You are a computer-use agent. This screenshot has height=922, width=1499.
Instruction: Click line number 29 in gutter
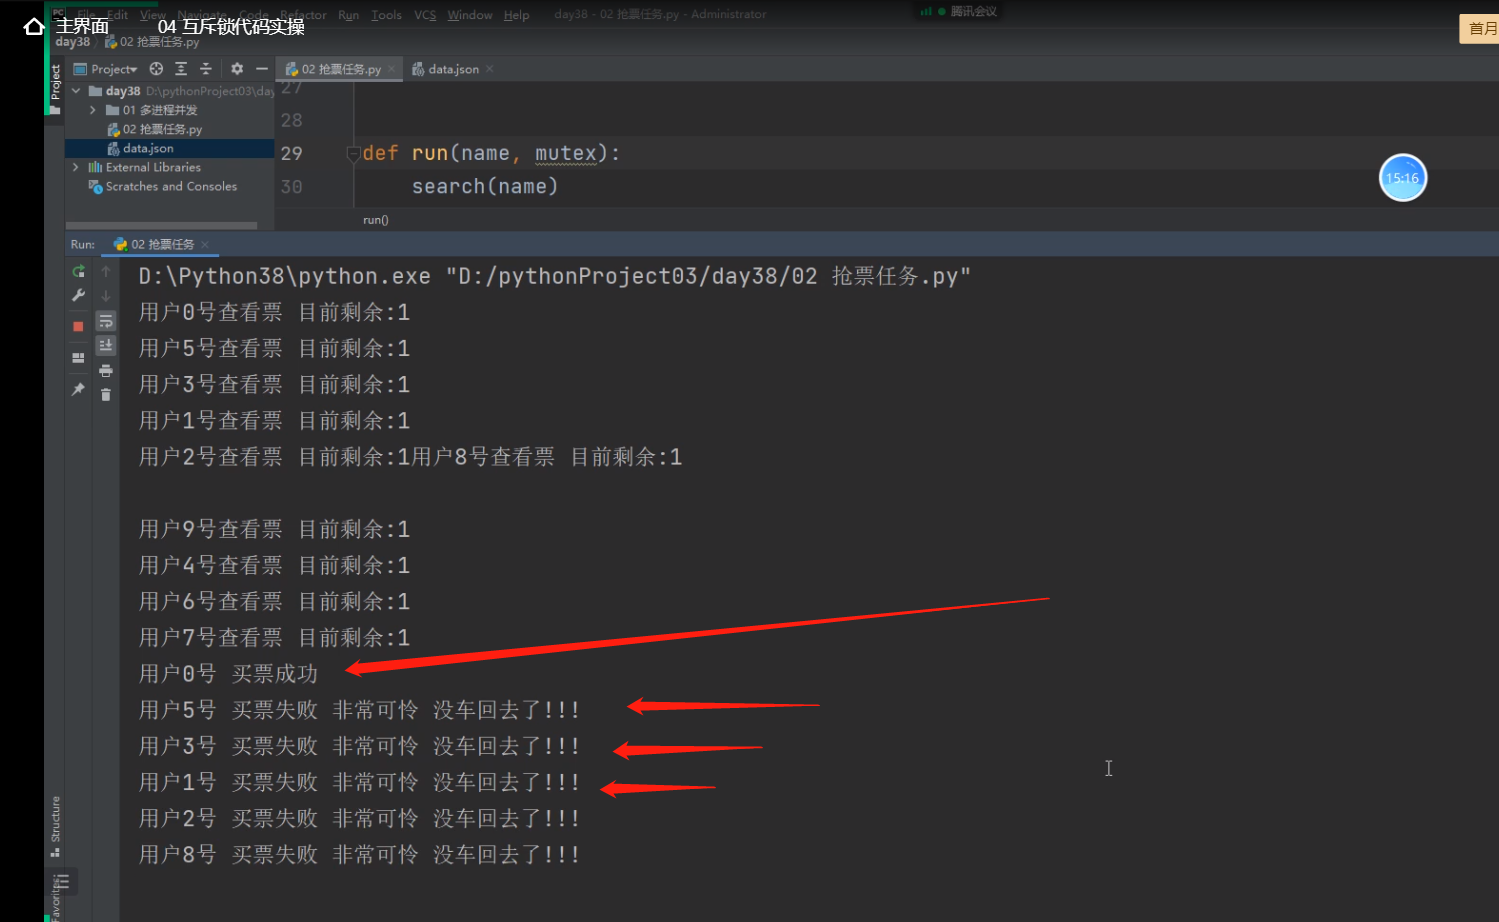tap(291, 153)
